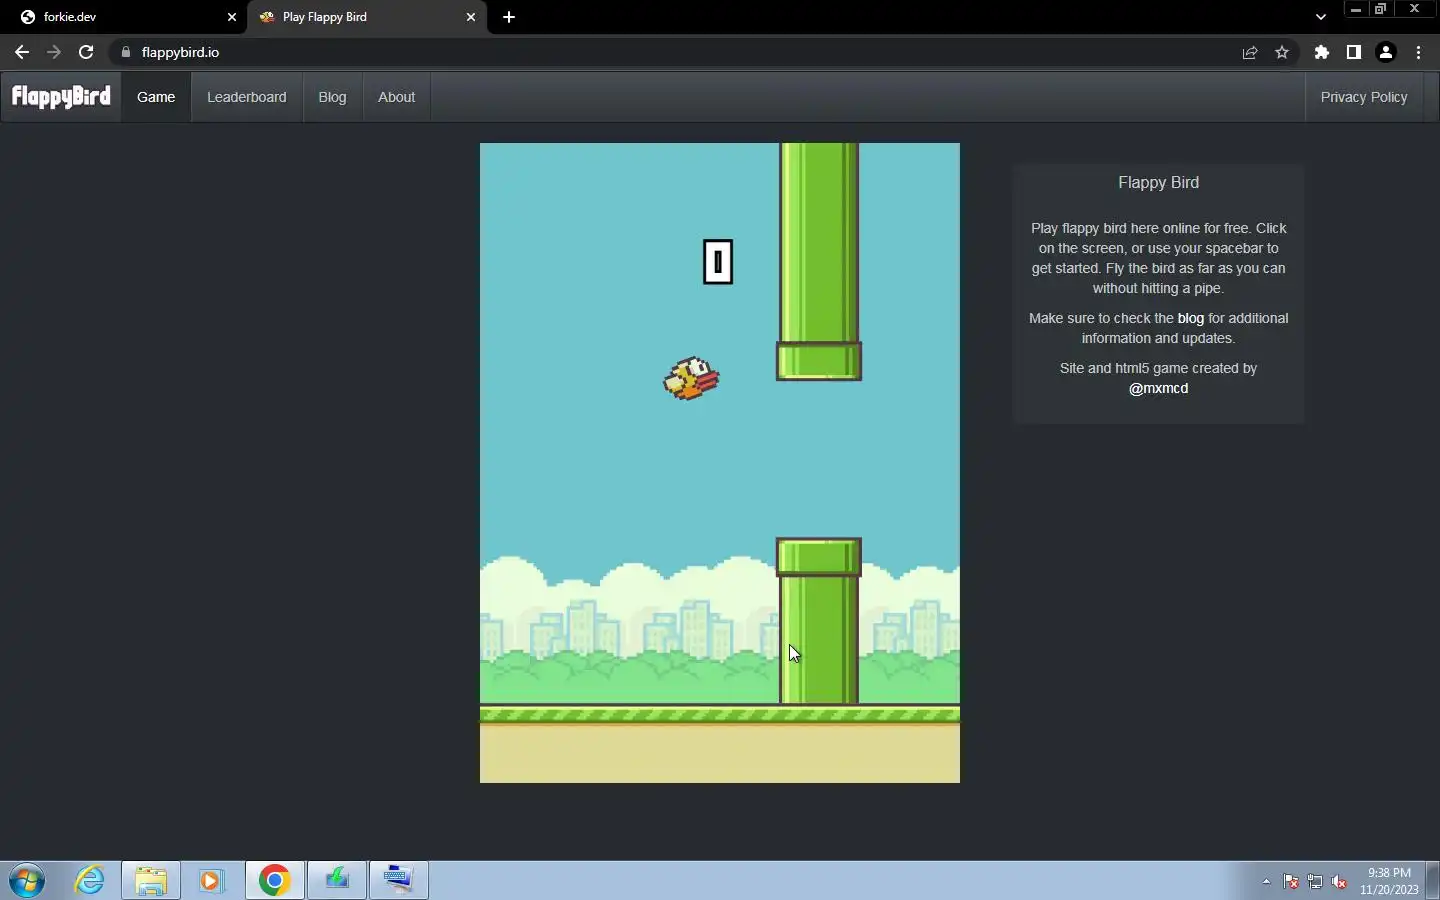Viewport: 1440px width, 900px height.
Task: Open the Leaderboard page
Action: [246, 97]
